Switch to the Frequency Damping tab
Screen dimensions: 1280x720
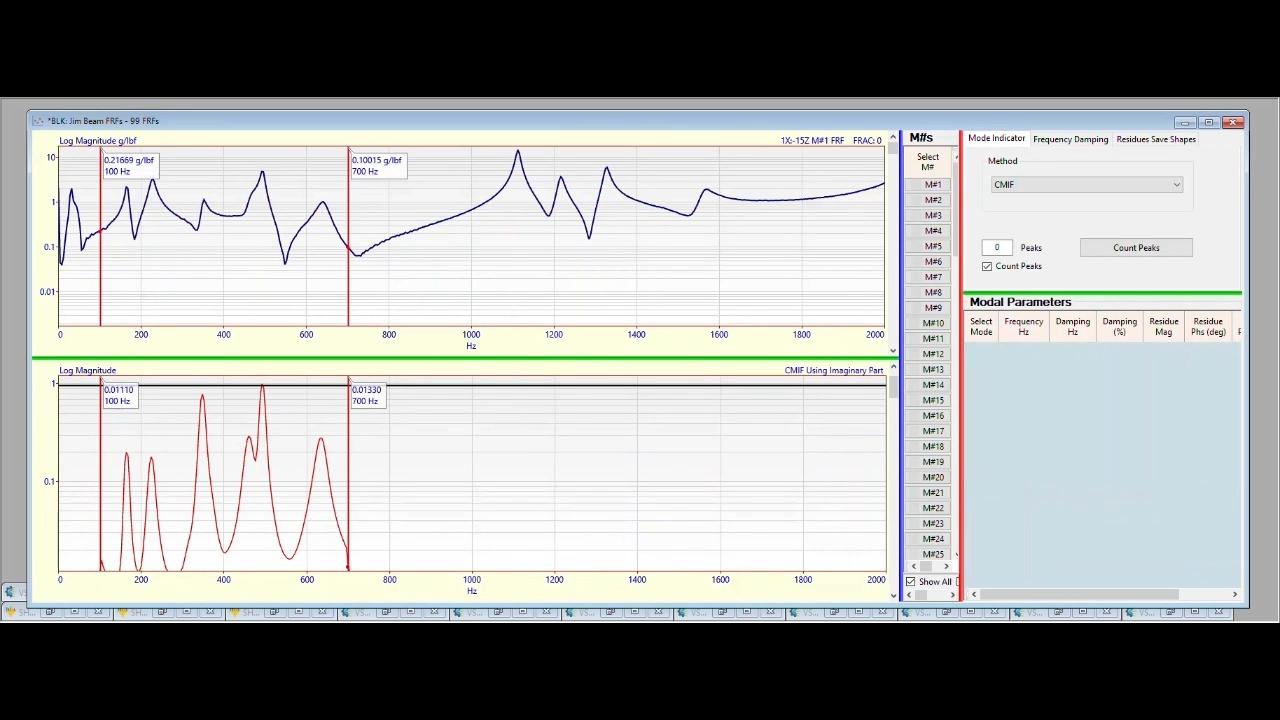(x=1070, y=139)
